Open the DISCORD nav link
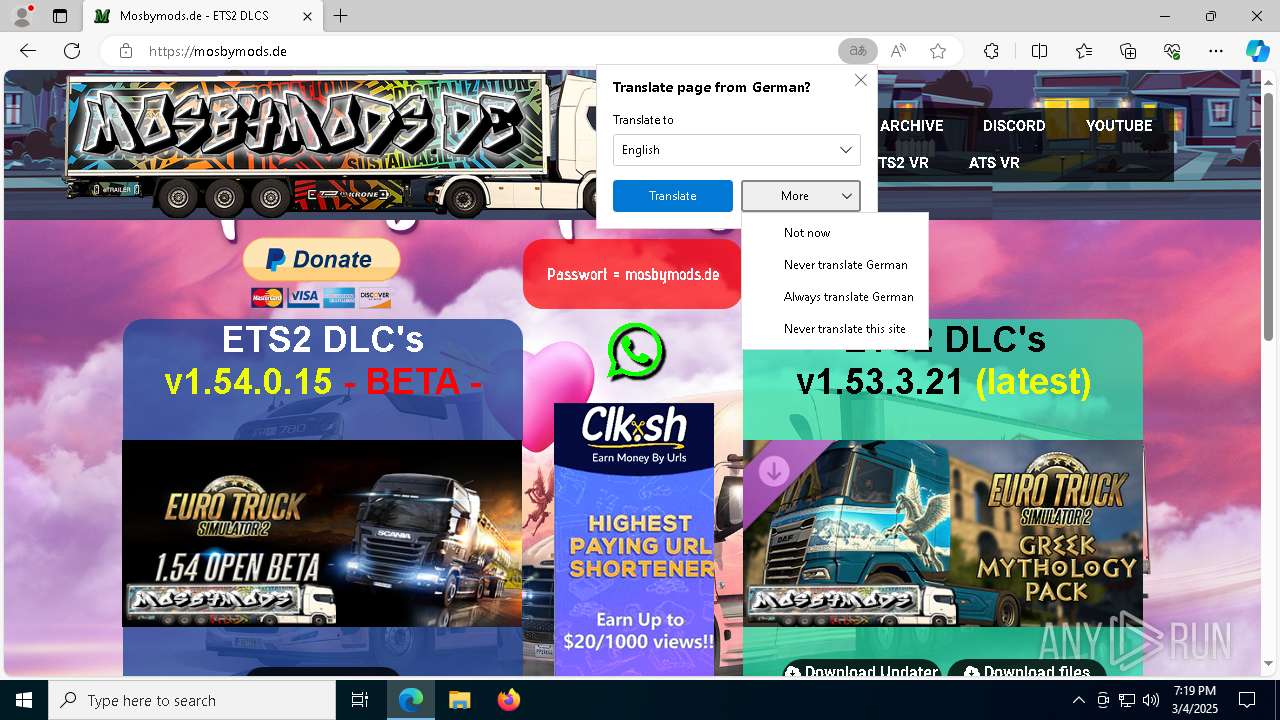The width and height of the screenshot is (1280, 720). click(1014, 126)
